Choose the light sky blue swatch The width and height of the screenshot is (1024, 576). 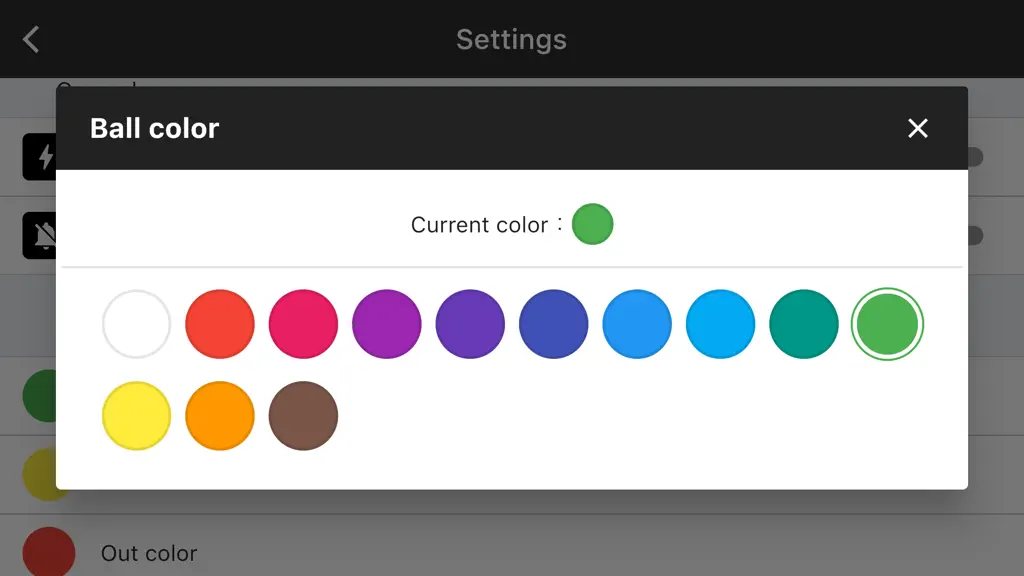pos(720,324)
